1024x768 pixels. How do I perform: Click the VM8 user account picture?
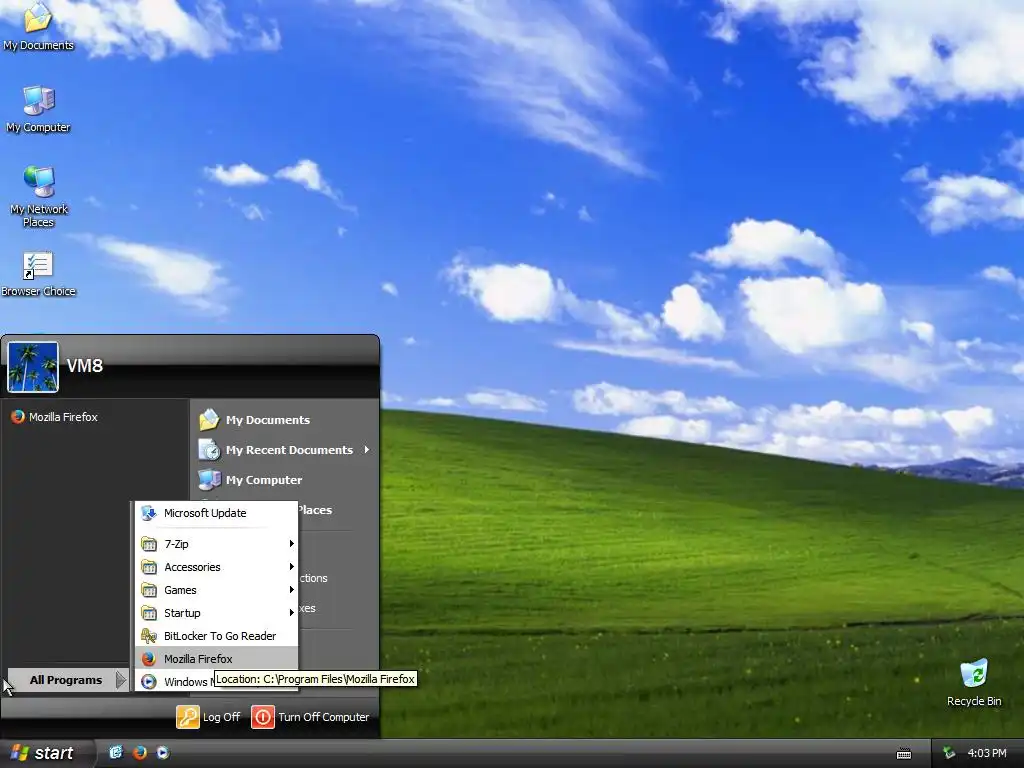click(x=33, y=367)
